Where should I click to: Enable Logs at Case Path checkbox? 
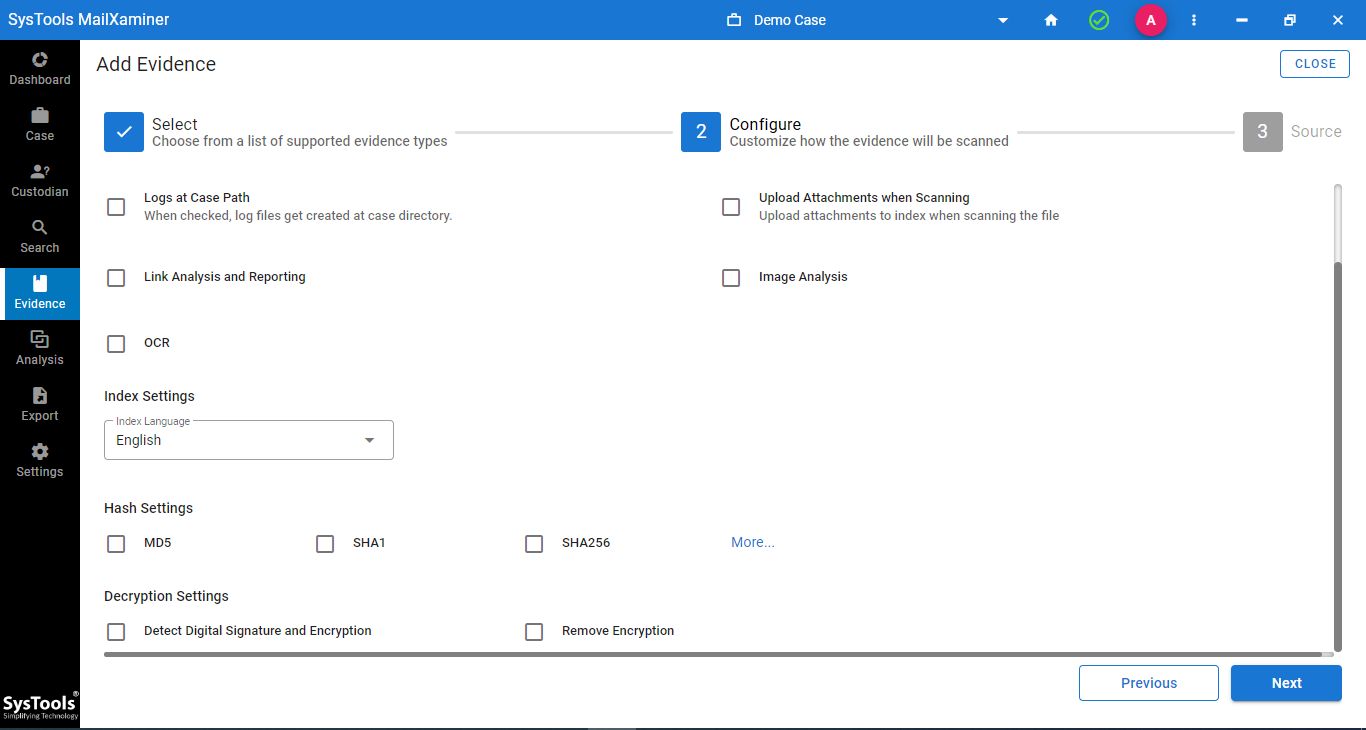point(116,207)
